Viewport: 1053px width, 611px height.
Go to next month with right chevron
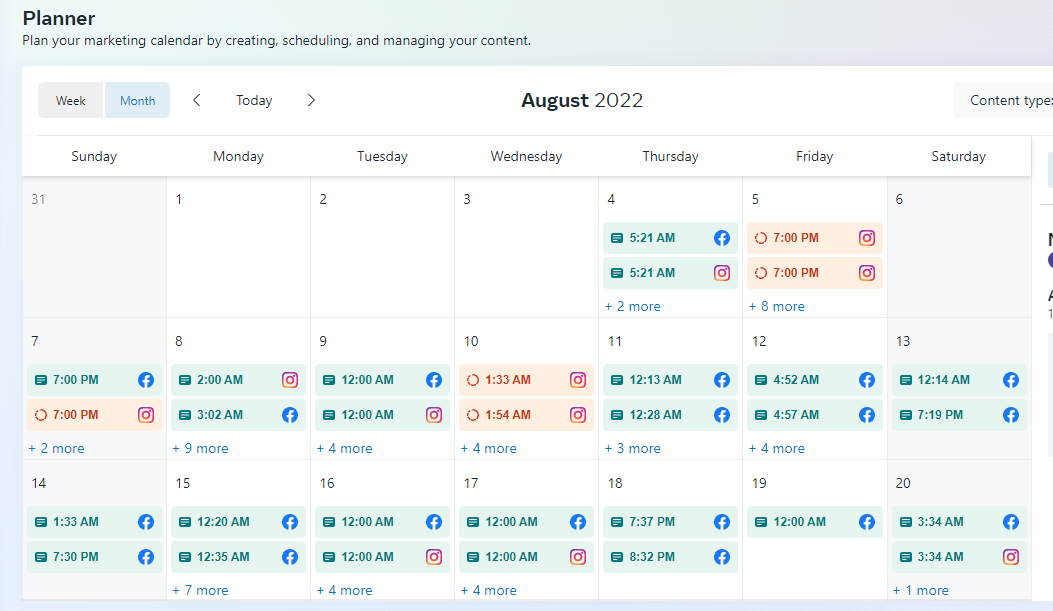[x=311, y=100]
